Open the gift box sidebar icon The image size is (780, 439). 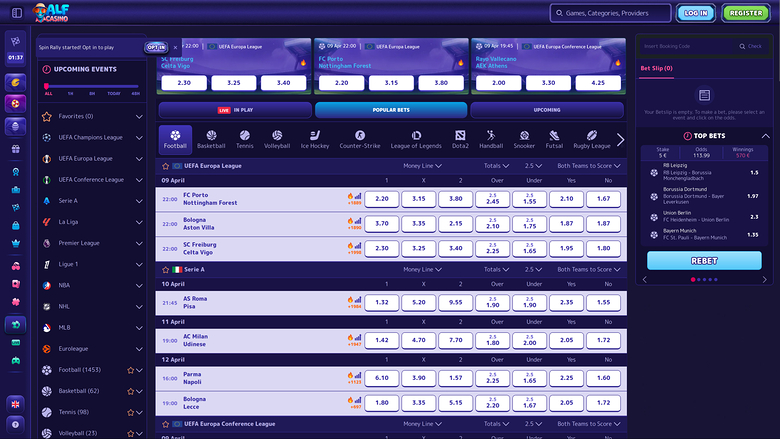point(16,149)
